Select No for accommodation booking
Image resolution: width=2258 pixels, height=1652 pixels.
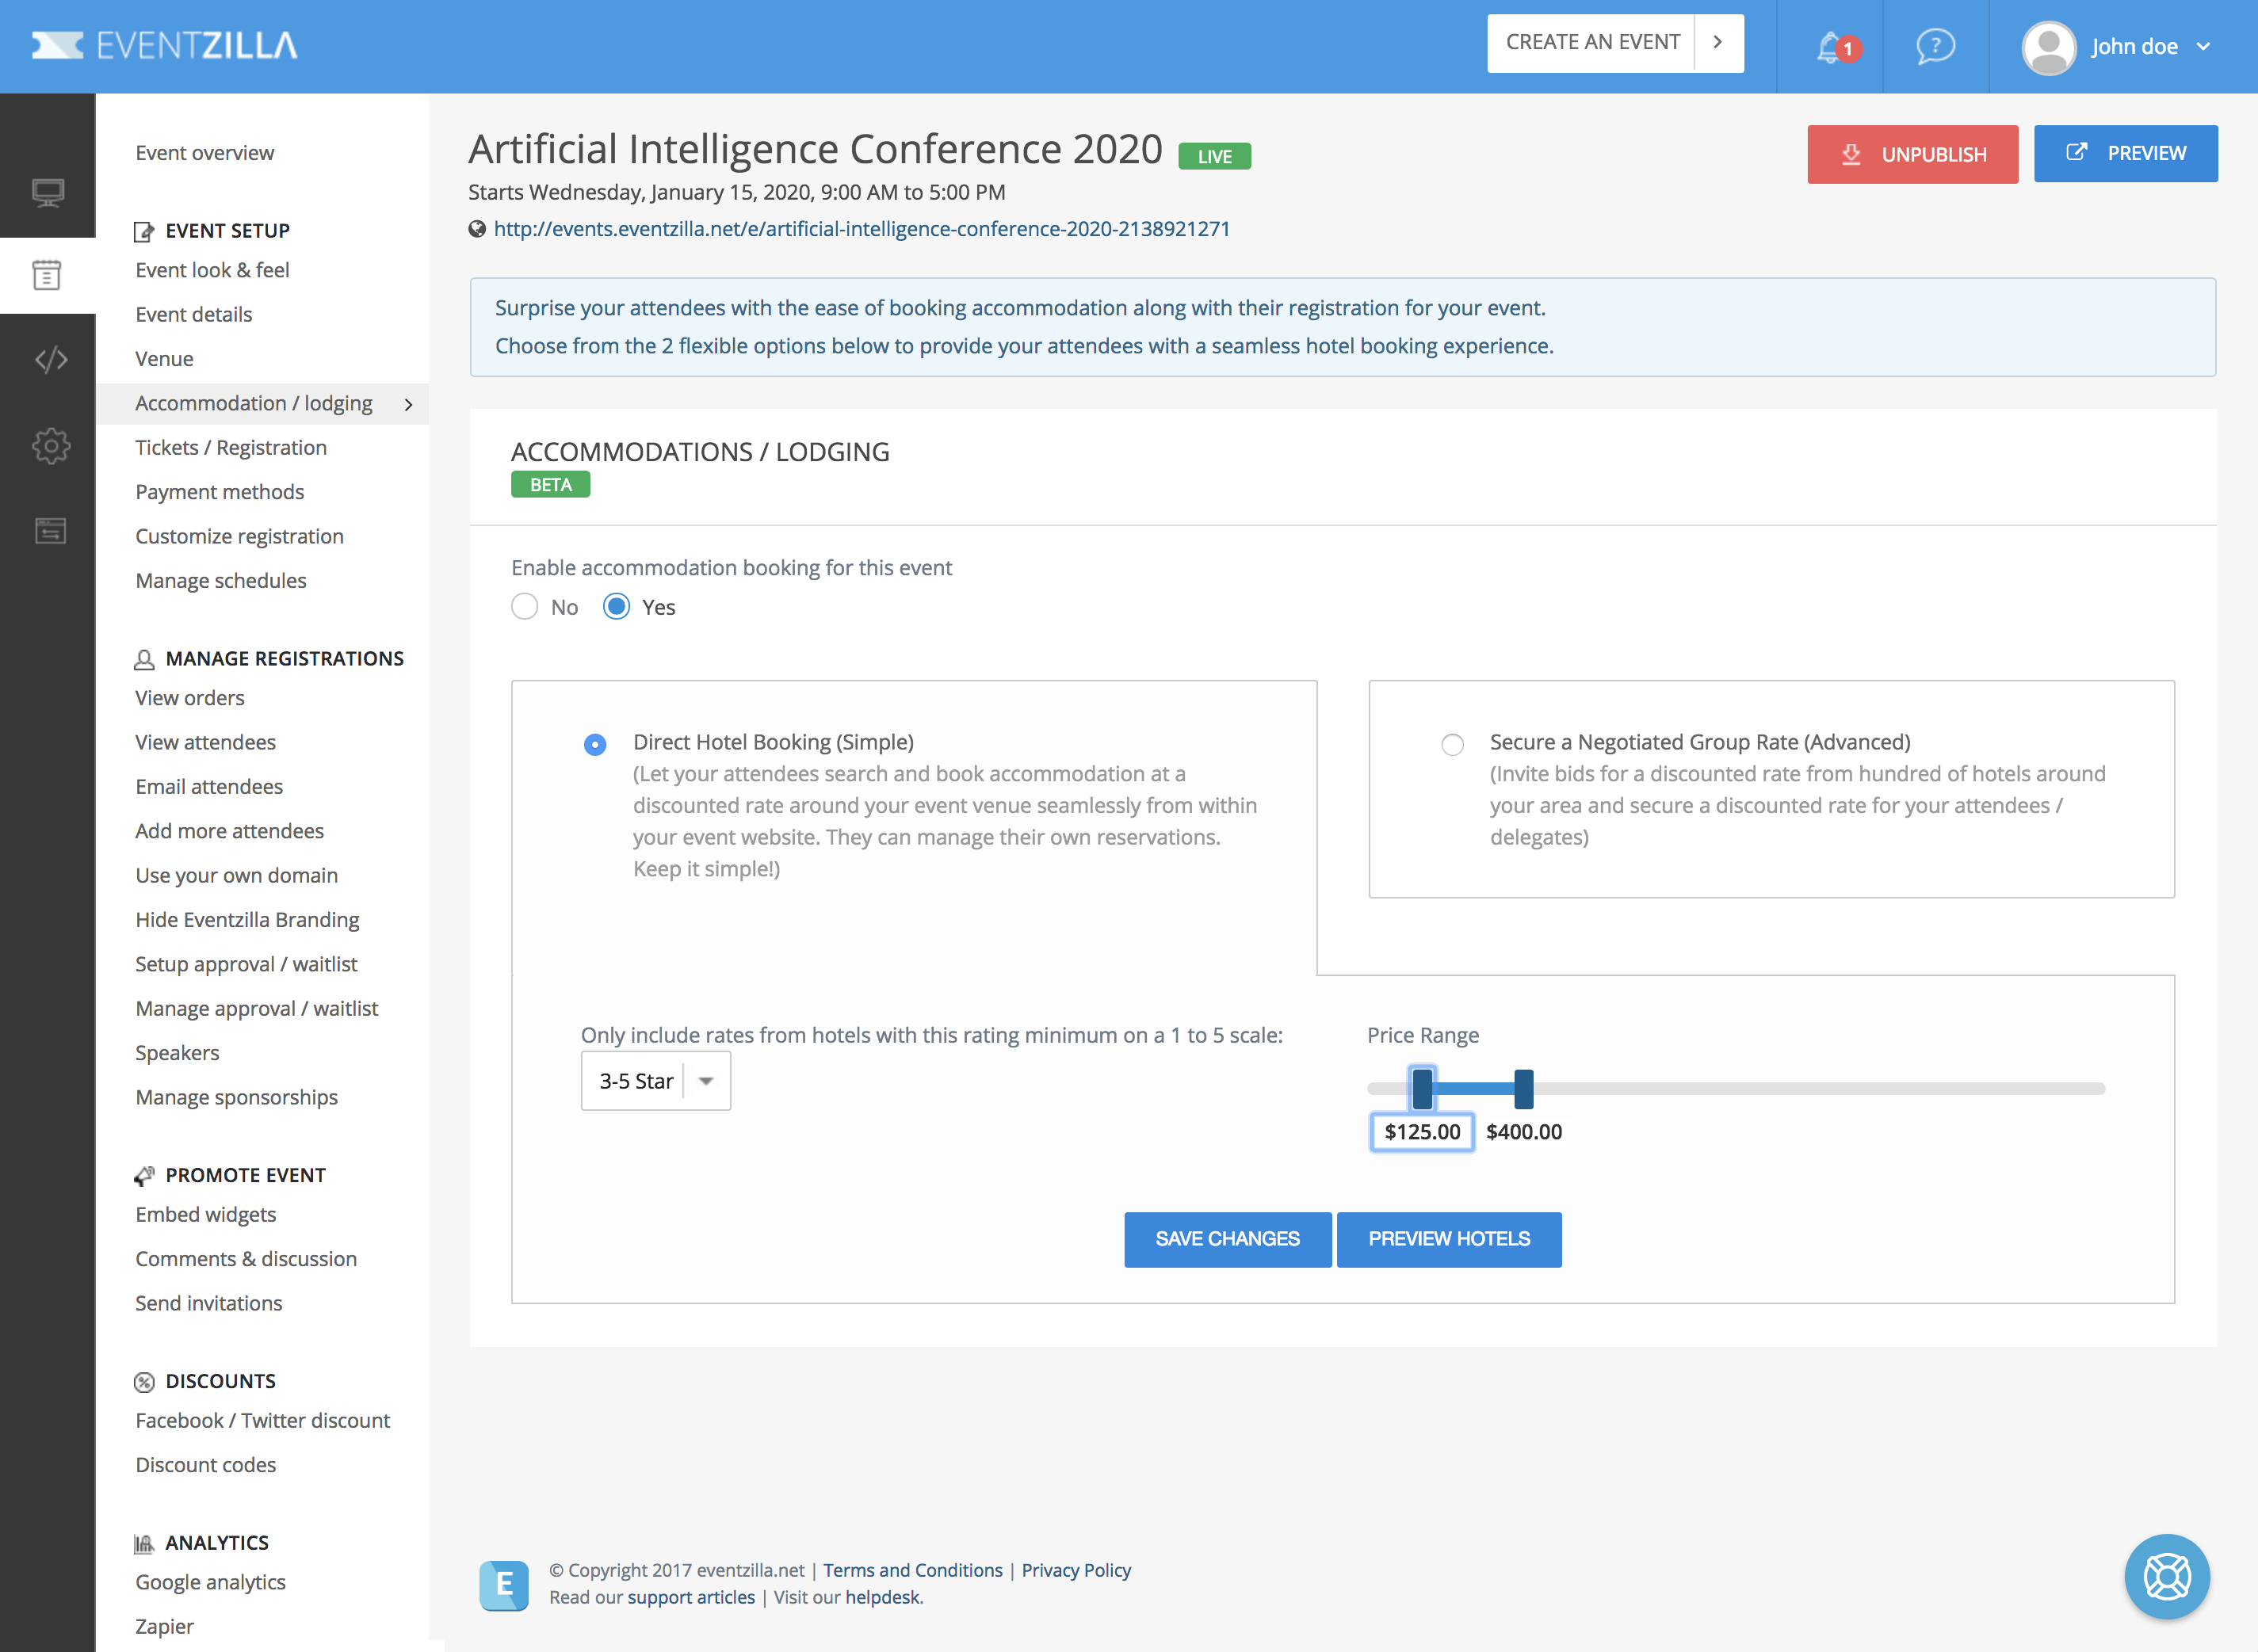(525, 607)
